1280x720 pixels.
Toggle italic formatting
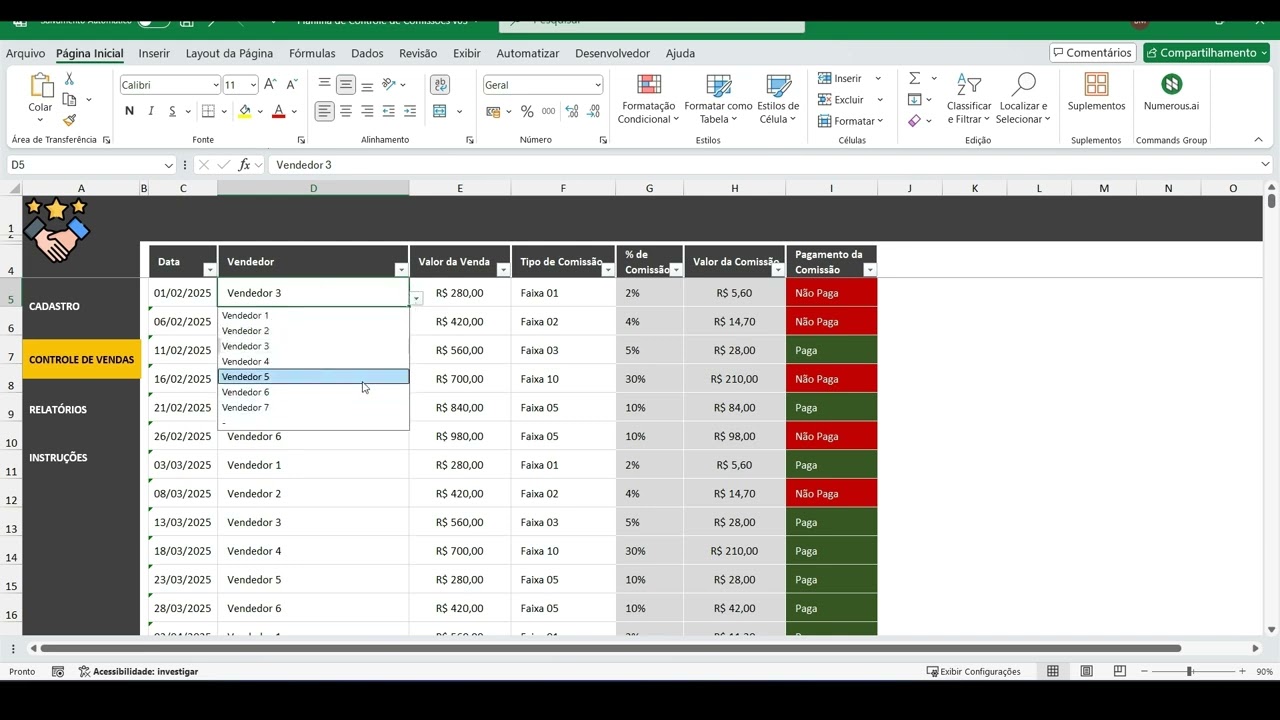click(151, 111)
